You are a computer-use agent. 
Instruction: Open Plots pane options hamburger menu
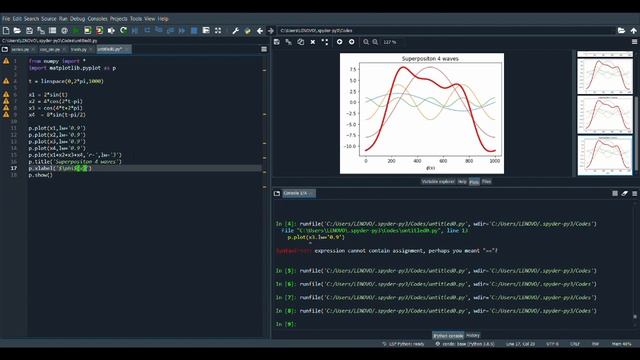[634, 42]
